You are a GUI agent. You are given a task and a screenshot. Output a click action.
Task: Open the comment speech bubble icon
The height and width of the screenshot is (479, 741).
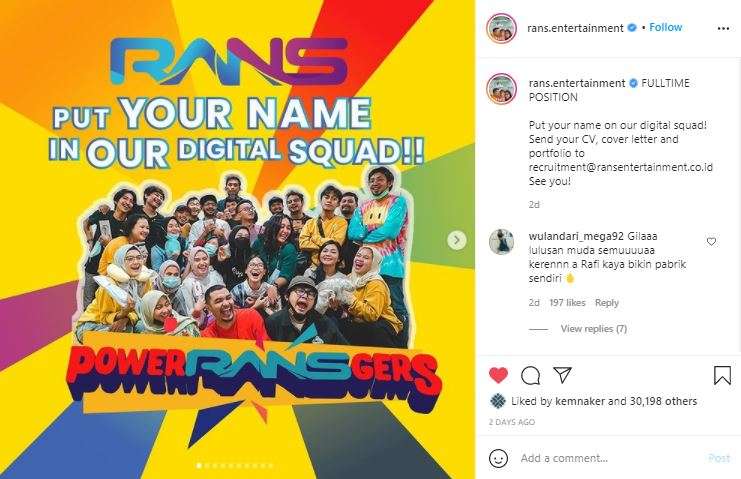tap(530, 376)
